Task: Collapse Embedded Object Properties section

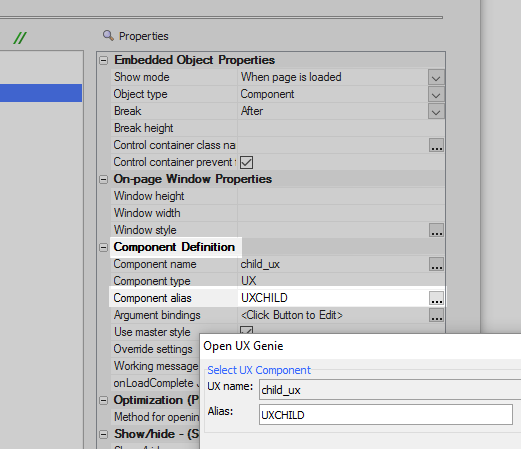Action: [x=104, y=60]
